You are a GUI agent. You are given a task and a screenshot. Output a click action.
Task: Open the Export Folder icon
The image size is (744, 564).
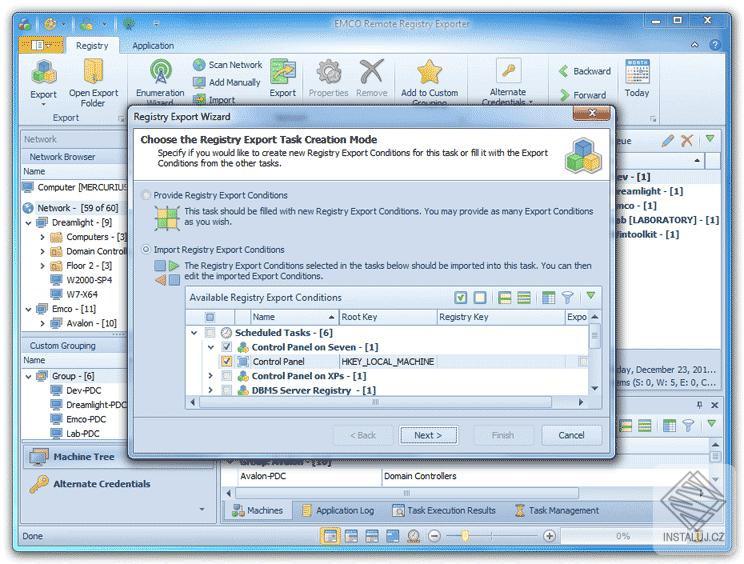point(93,72)
